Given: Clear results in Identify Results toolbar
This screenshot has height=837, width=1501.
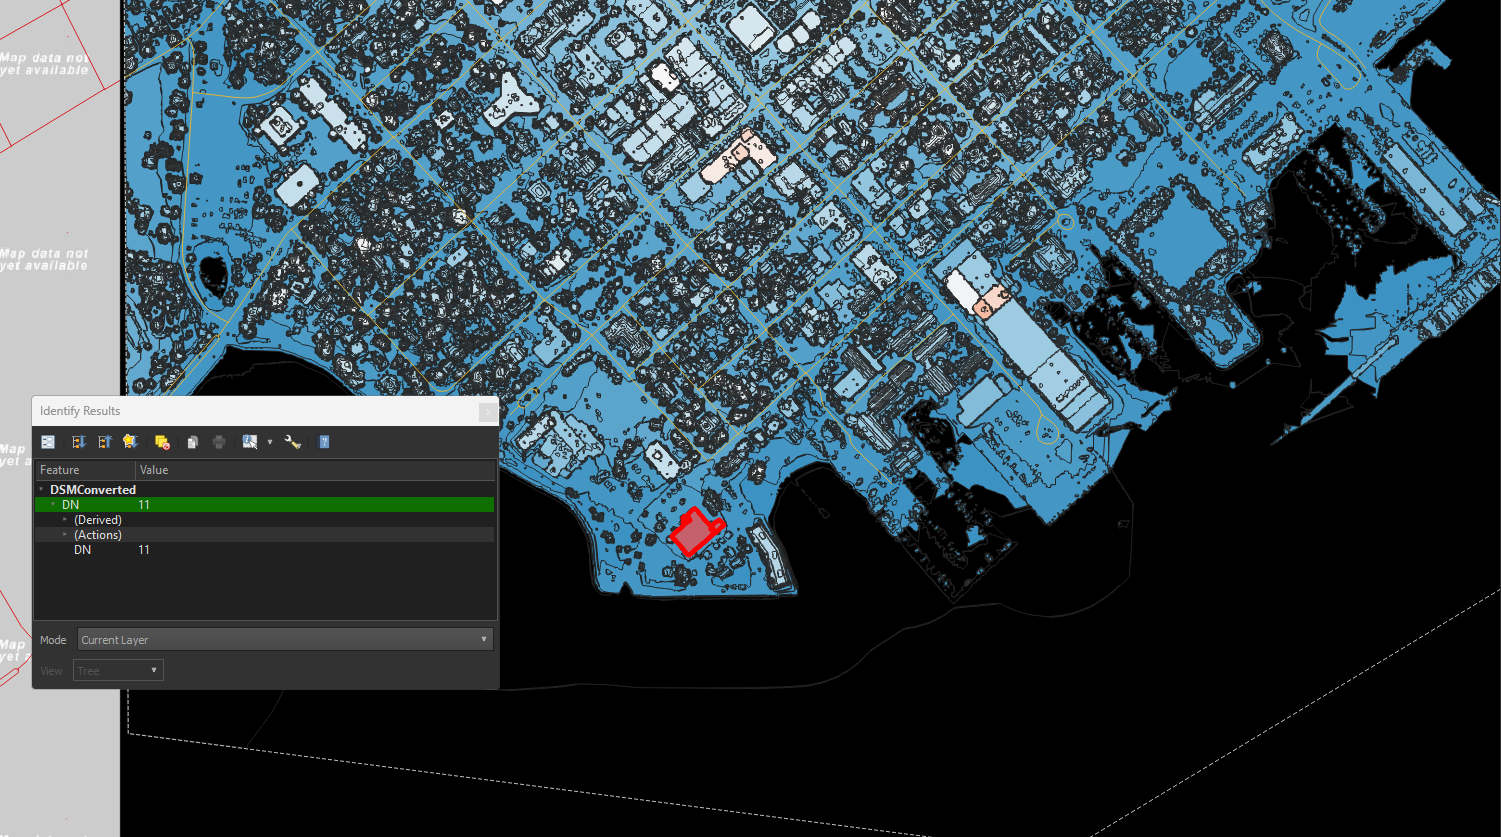Looking at the screenshot, I should pos(162,442).
